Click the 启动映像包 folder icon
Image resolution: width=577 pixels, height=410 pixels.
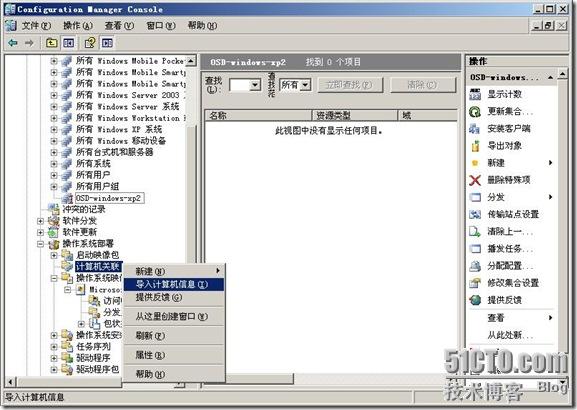coord(67,255)
